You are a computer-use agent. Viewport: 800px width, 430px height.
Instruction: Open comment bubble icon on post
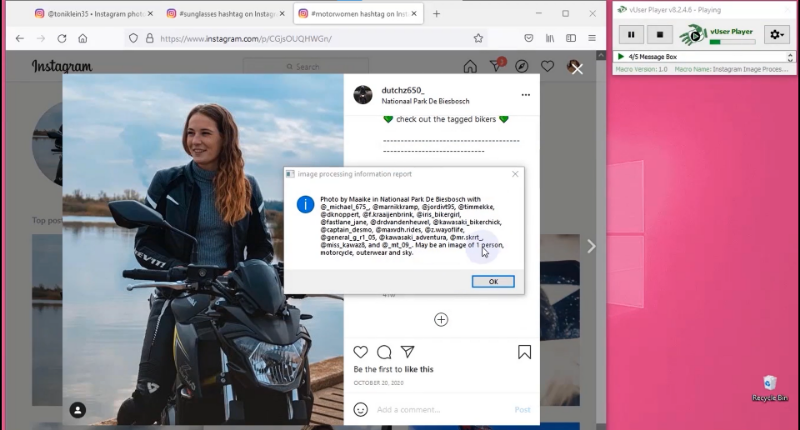[x=384, y=352]
